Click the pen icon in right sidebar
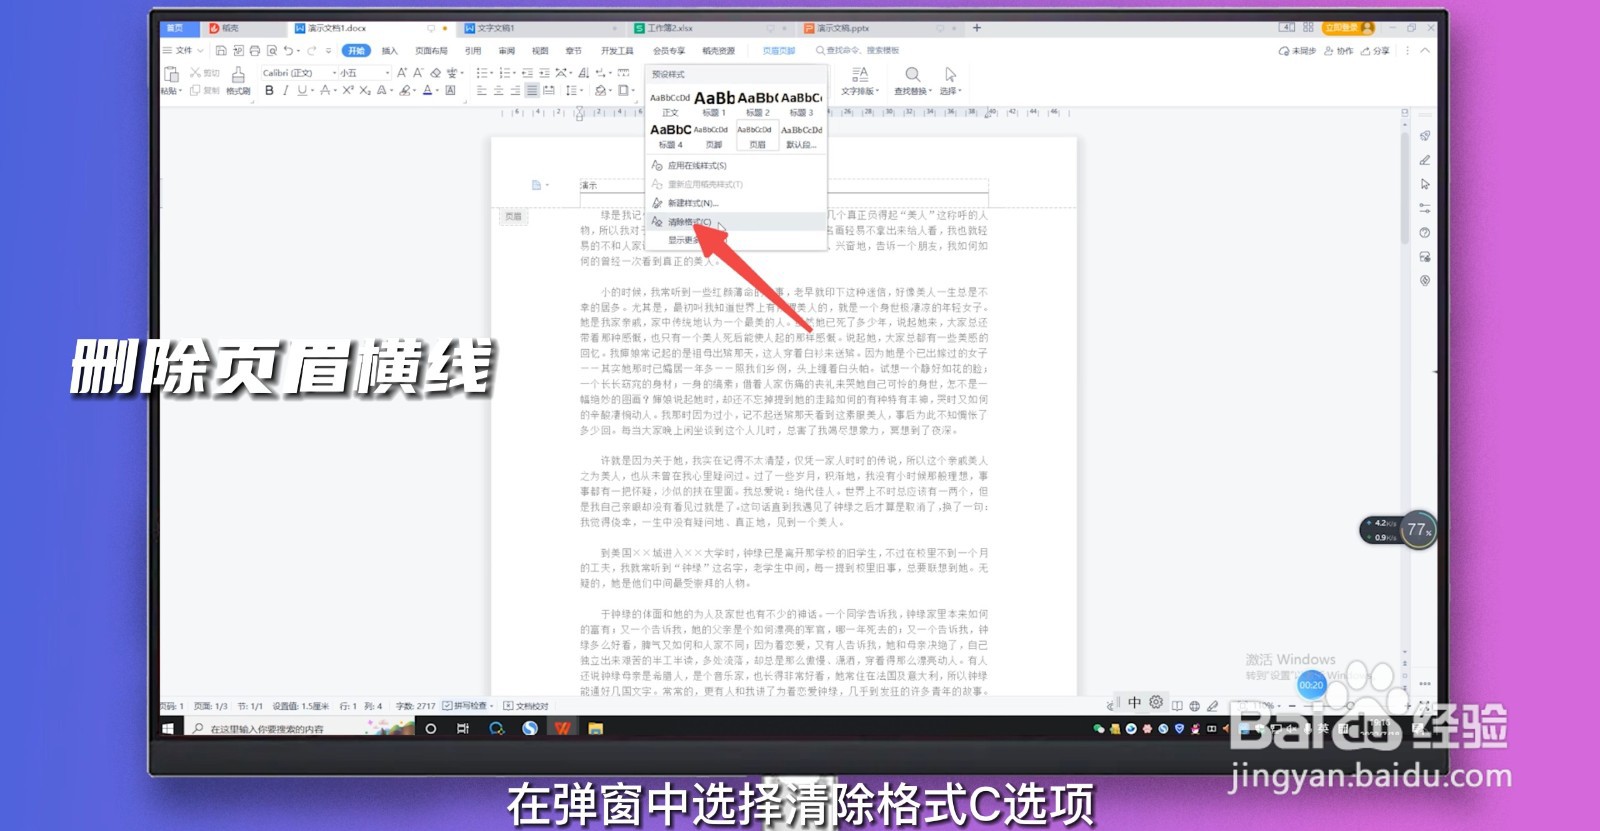This screenshot has height=831, width=1600. coord(1425,160)
